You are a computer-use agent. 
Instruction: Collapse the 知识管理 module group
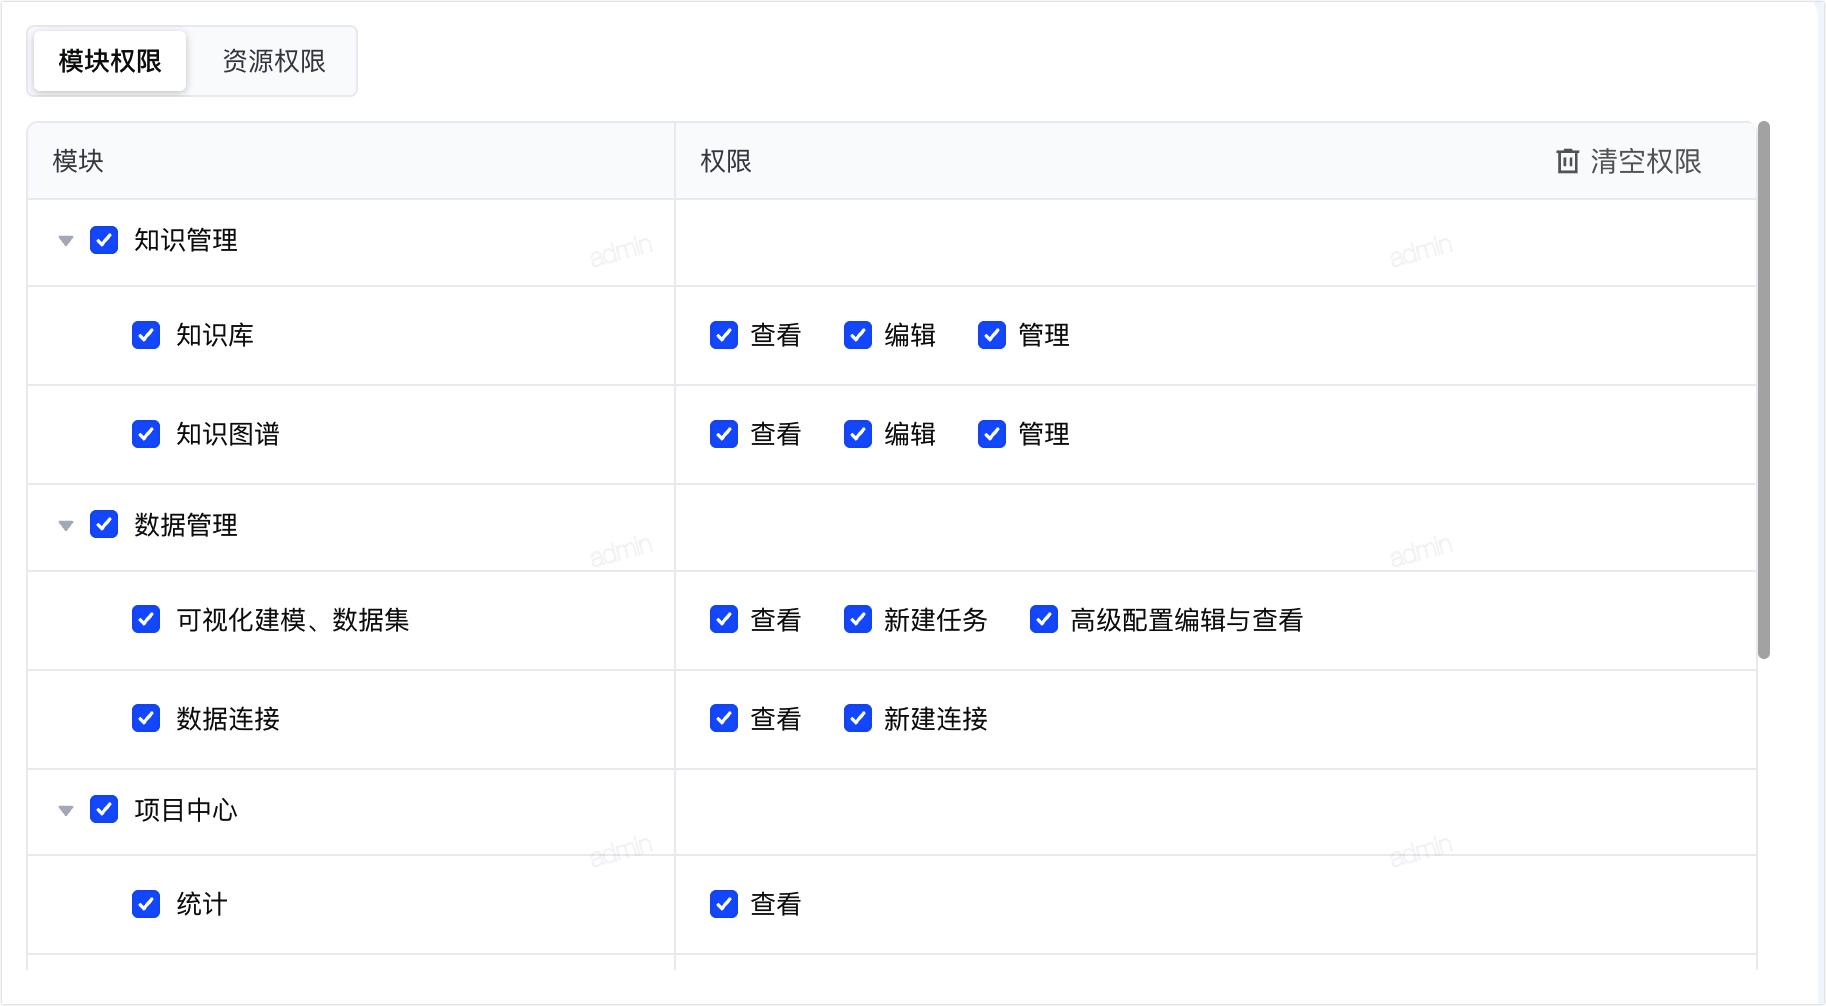66,241
